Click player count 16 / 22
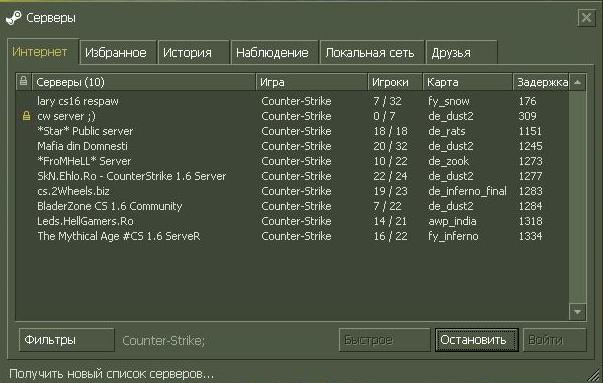603x383 pixels. click(390, 236)
